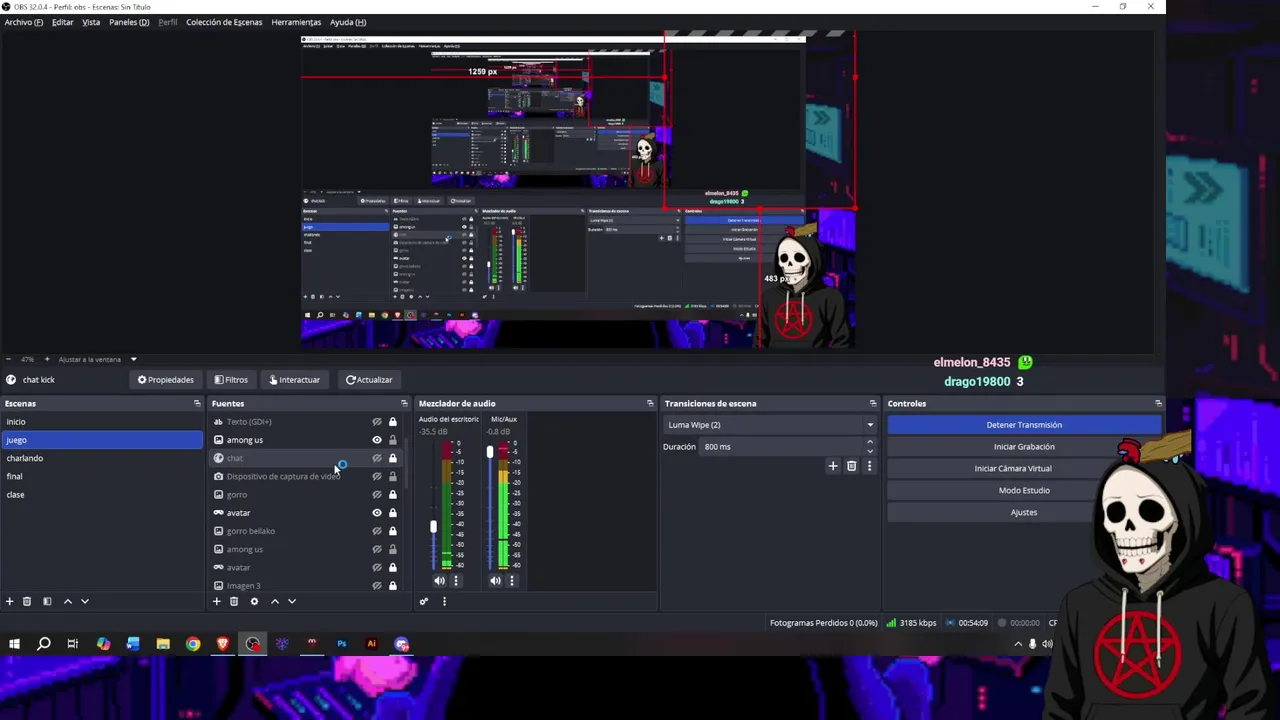The width and height of the screenshot is (1280, 720).
Task: Toggle lock on the gorro bellako source
Action: click(x=393, y=531)
